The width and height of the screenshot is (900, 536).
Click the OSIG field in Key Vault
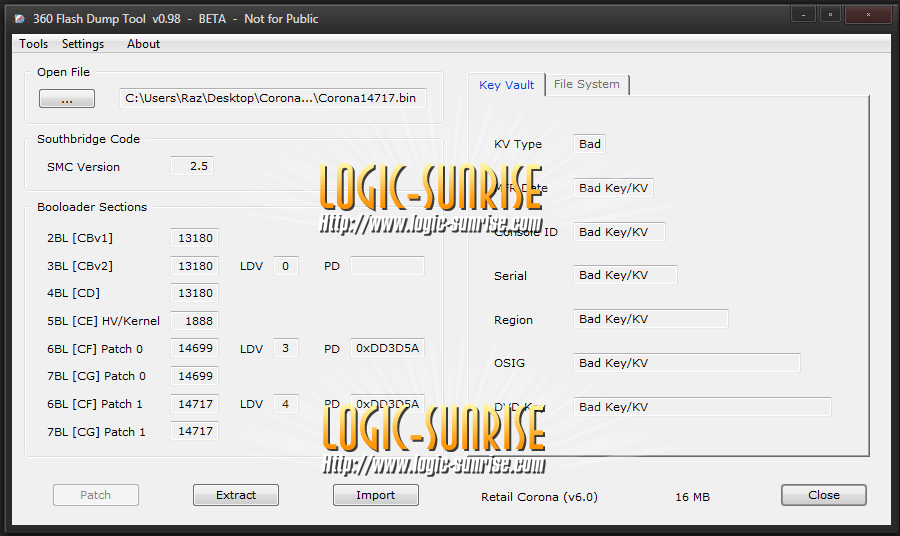(x=686, y=363)
